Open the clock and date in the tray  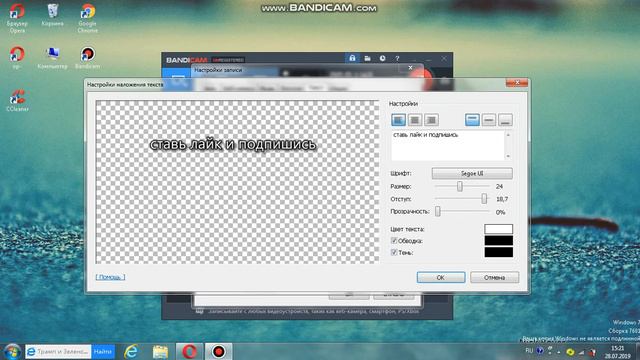[x=618, y=352]
